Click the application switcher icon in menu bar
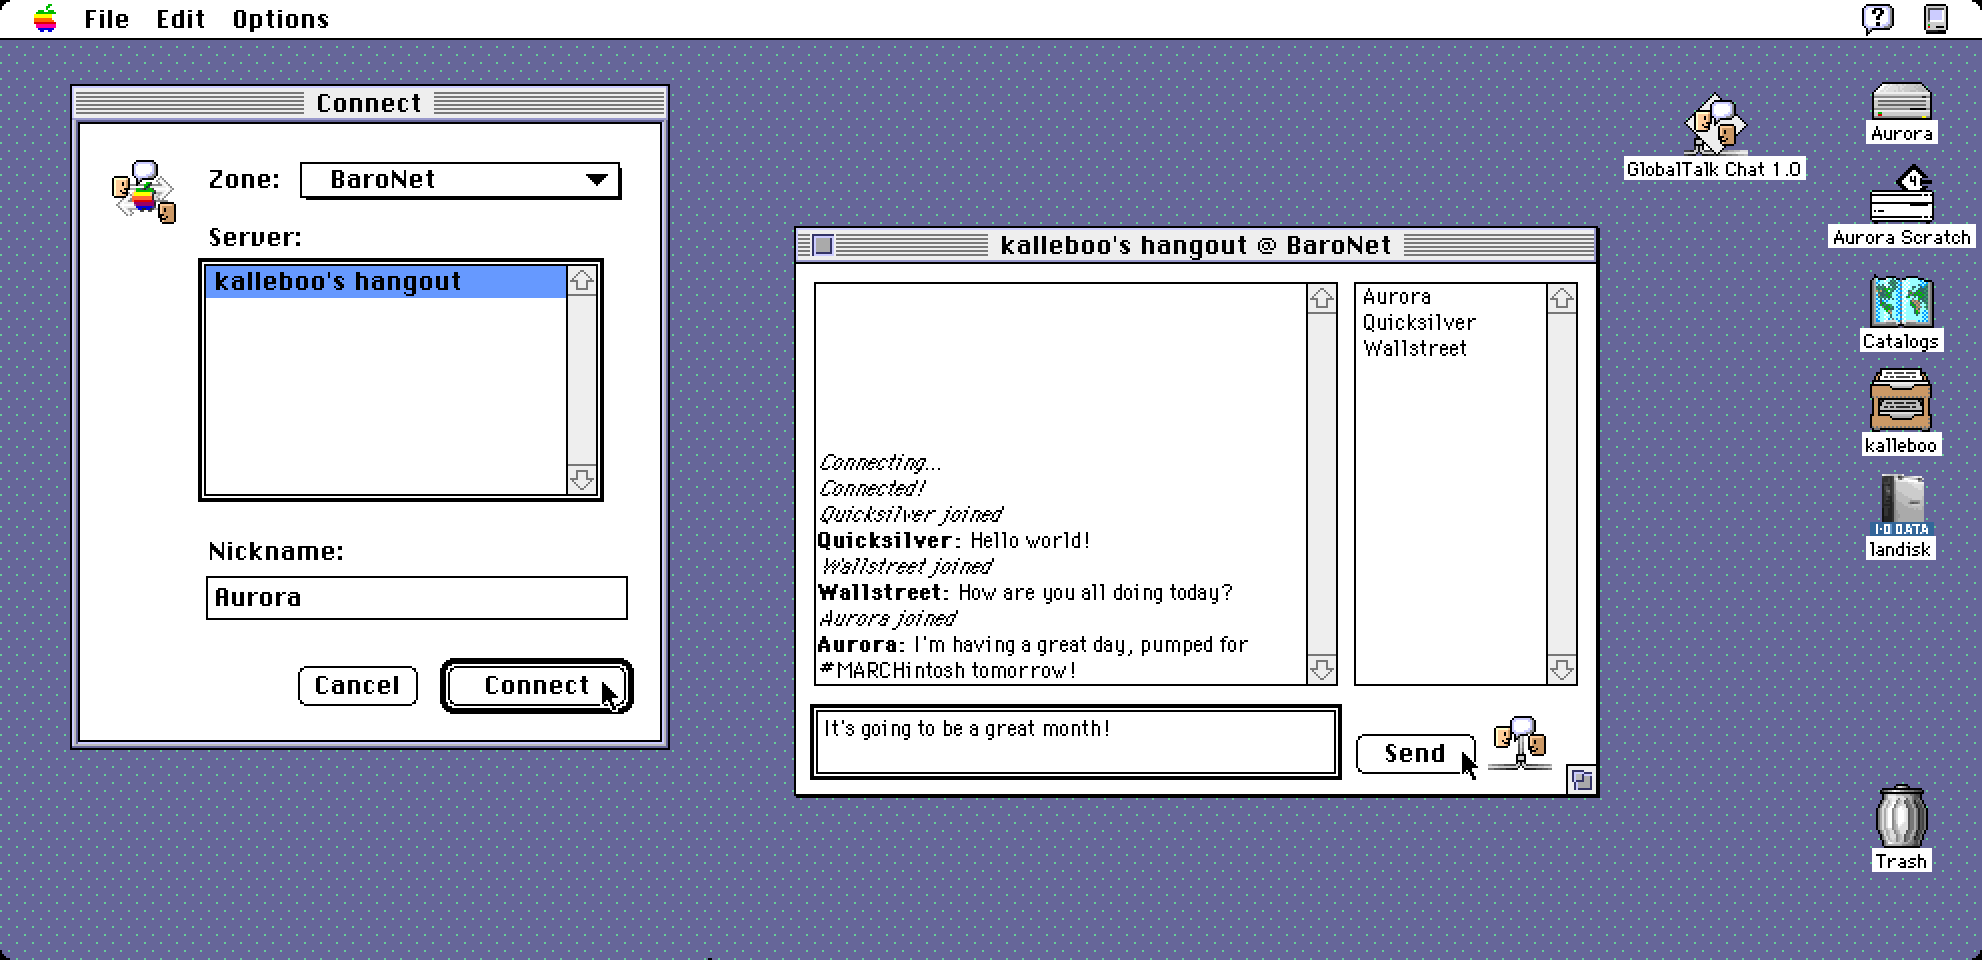 pos(1936,19)
